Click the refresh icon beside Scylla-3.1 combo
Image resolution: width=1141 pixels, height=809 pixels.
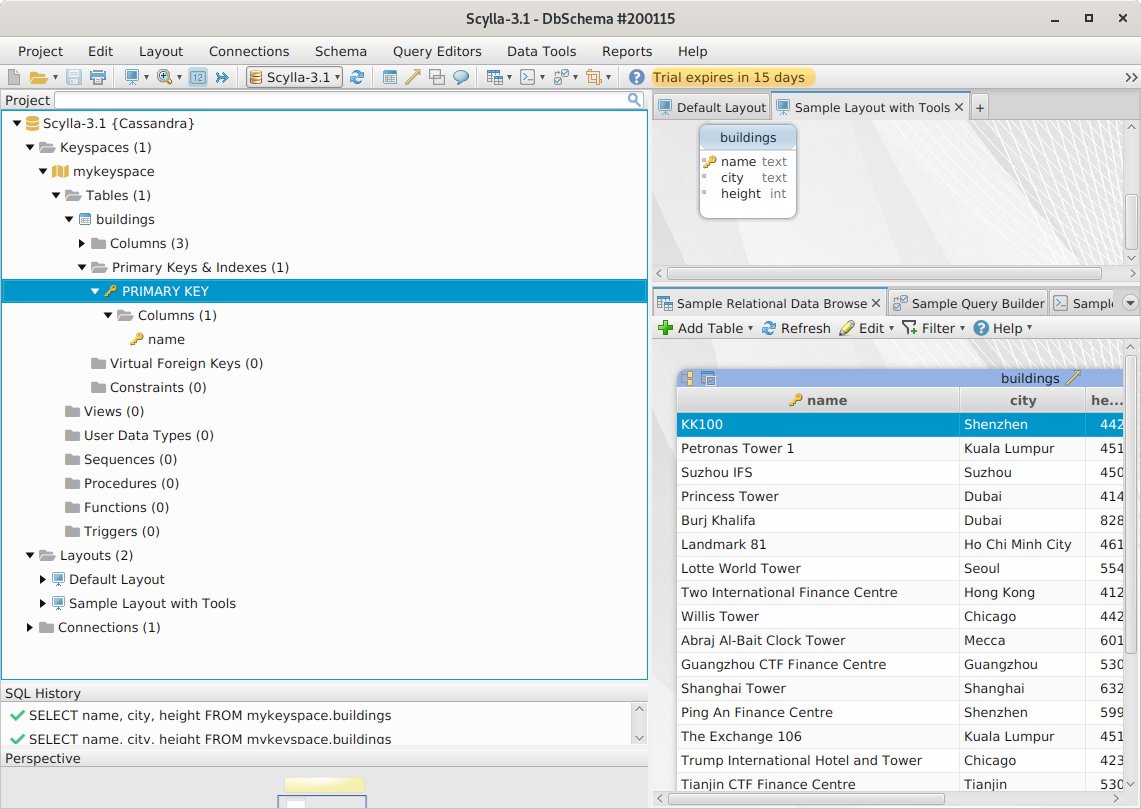357,77
